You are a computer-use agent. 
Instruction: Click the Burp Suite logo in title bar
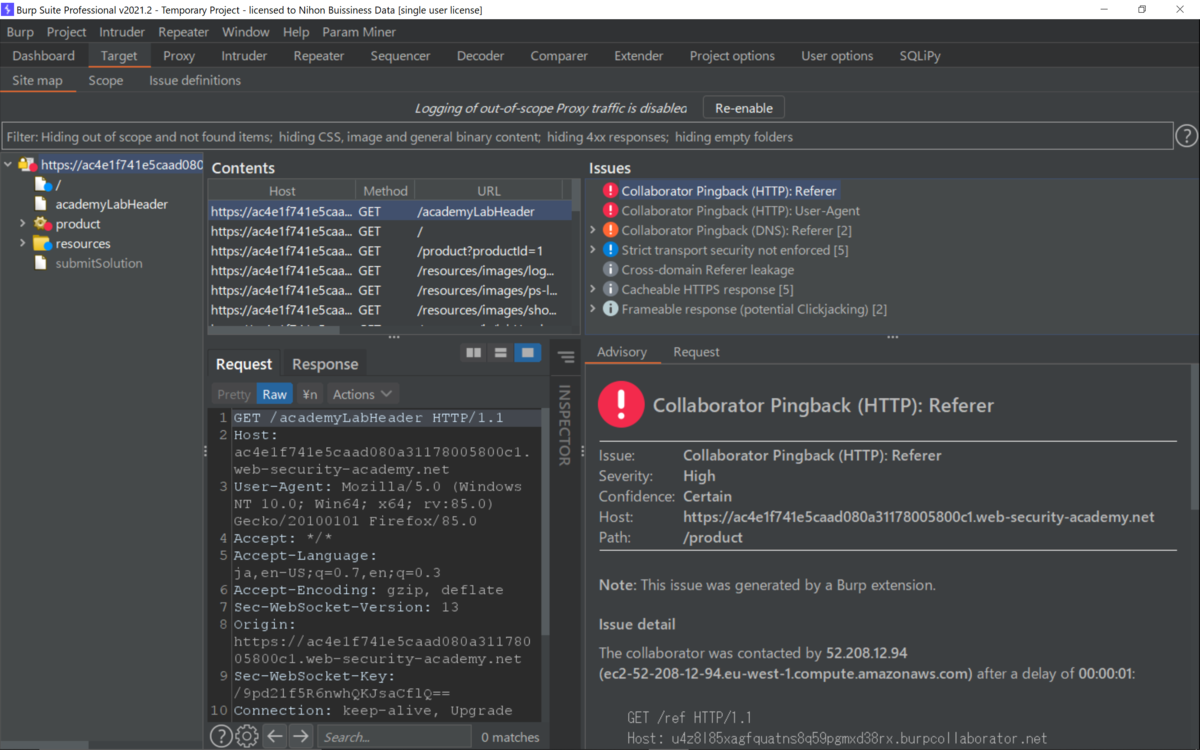(x=8, y=10)
